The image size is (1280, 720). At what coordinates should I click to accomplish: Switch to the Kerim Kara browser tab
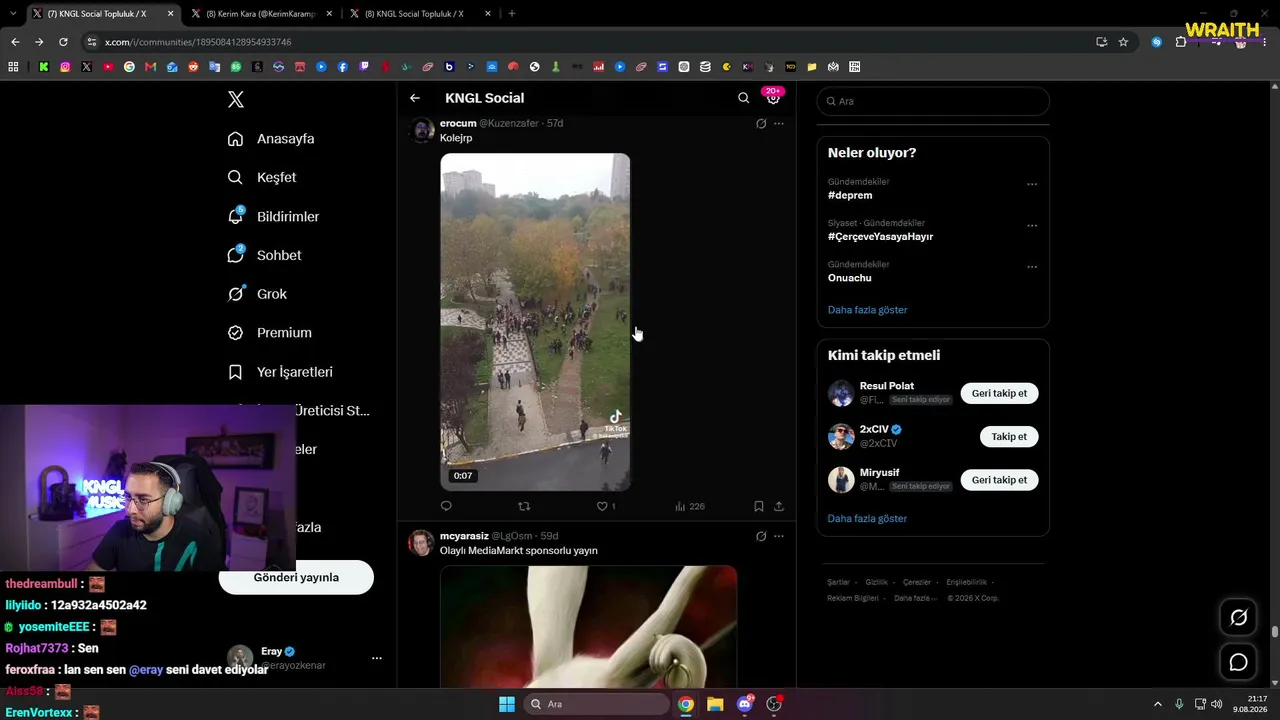(259, 14)
